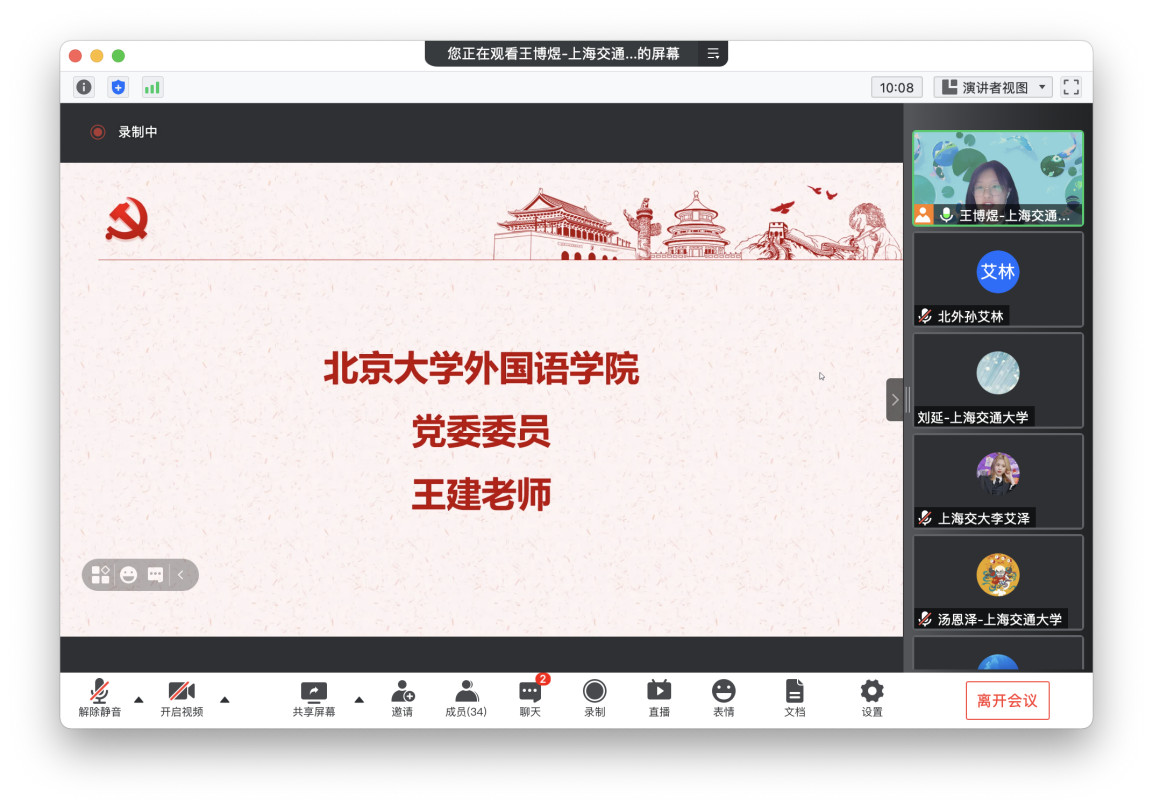Click muted mic icon on 上海交大李艾泽 tile
The image size is (1153, 808).
pyautogui.click(x=925, y=518)
